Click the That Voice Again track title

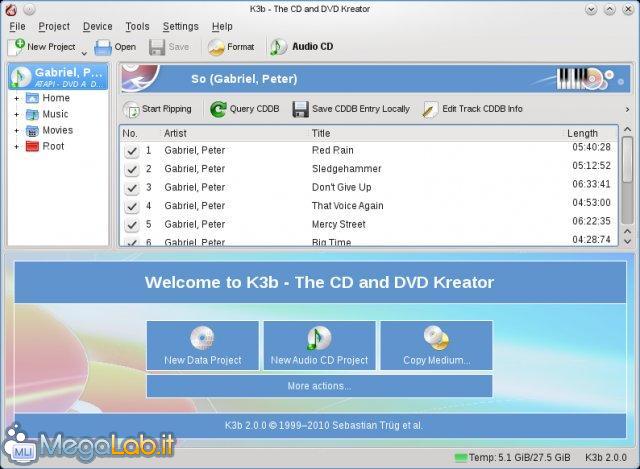click(x=348, y=206)
